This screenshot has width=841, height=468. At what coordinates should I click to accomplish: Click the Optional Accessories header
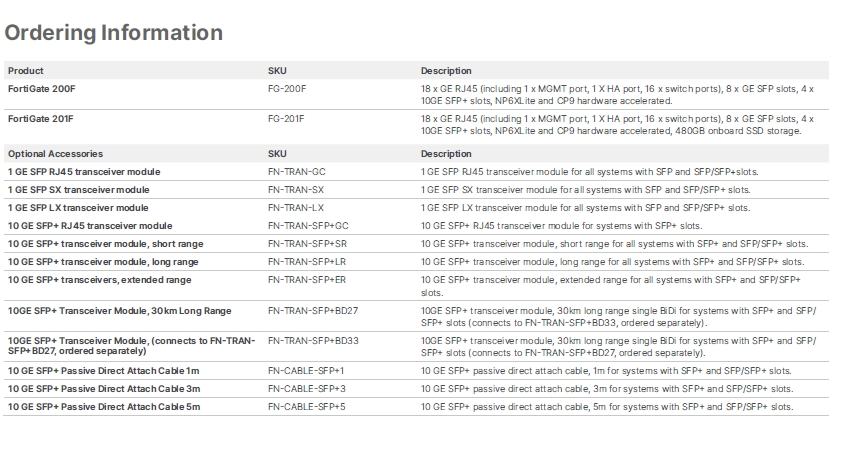(55, 154)
